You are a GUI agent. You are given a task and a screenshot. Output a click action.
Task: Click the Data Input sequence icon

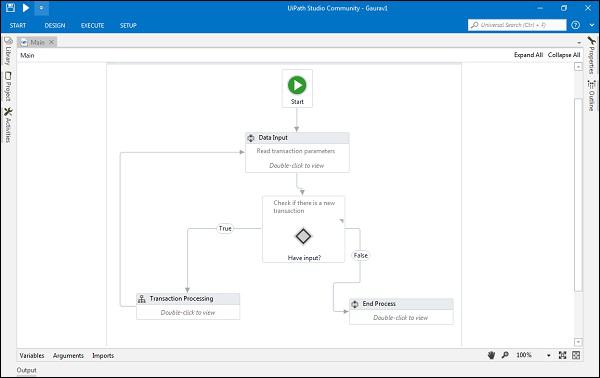[x=251, y=138]
